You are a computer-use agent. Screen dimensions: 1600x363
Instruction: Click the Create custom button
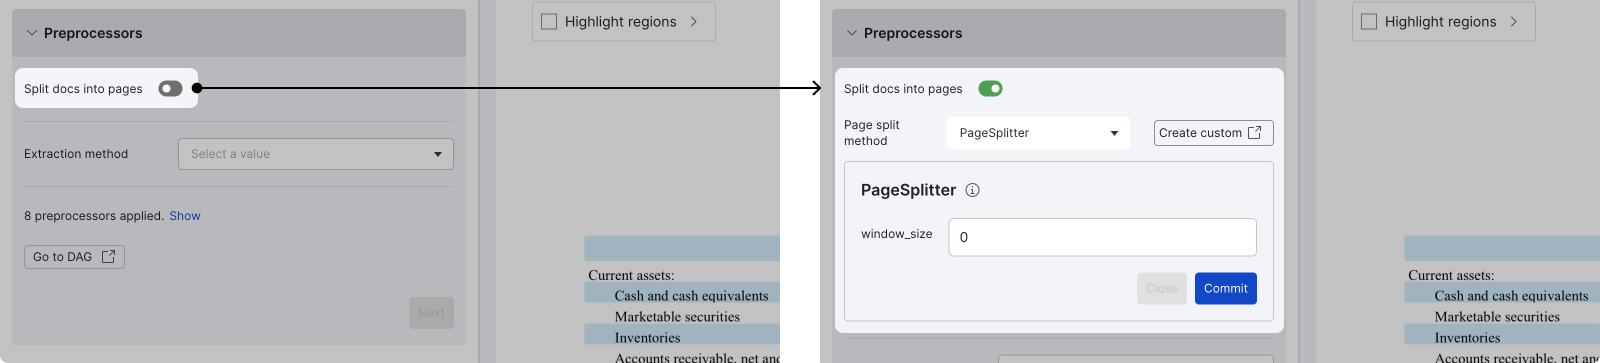click(1213, 133)
